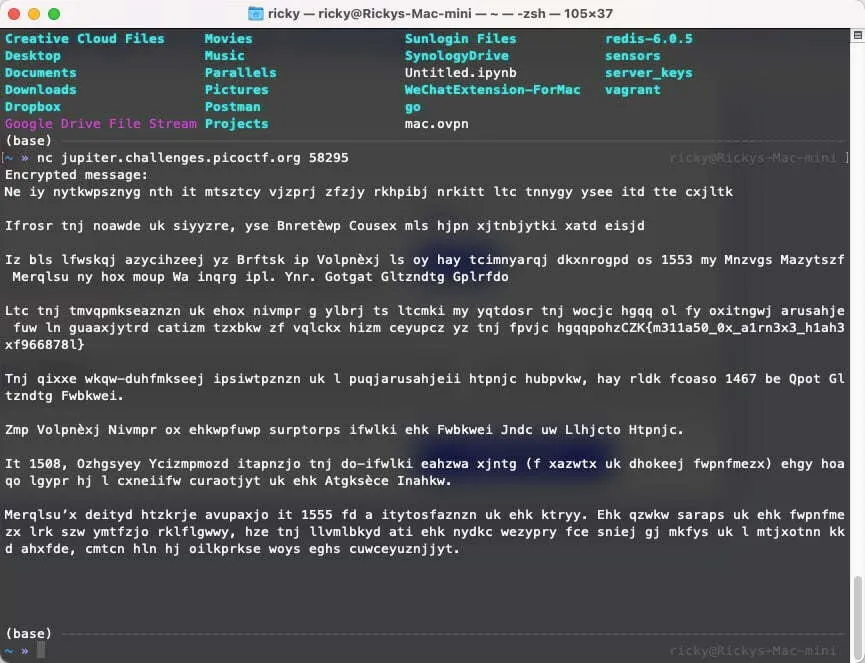Click the vagrant directory name
Screen dimensions: 865x663
pos(632,90)
